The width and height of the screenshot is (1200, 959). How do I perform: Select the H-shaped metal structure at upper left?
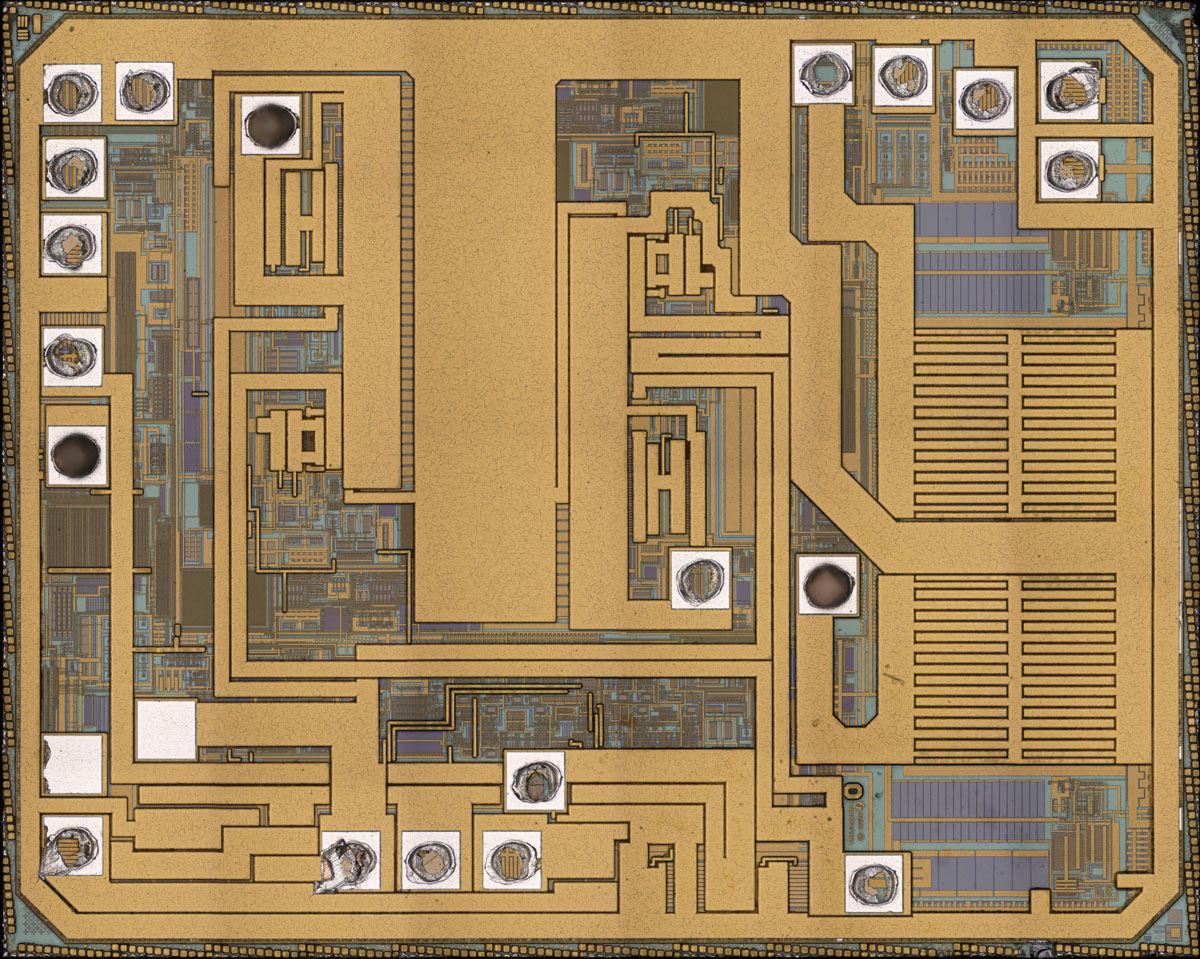(302, 218)
